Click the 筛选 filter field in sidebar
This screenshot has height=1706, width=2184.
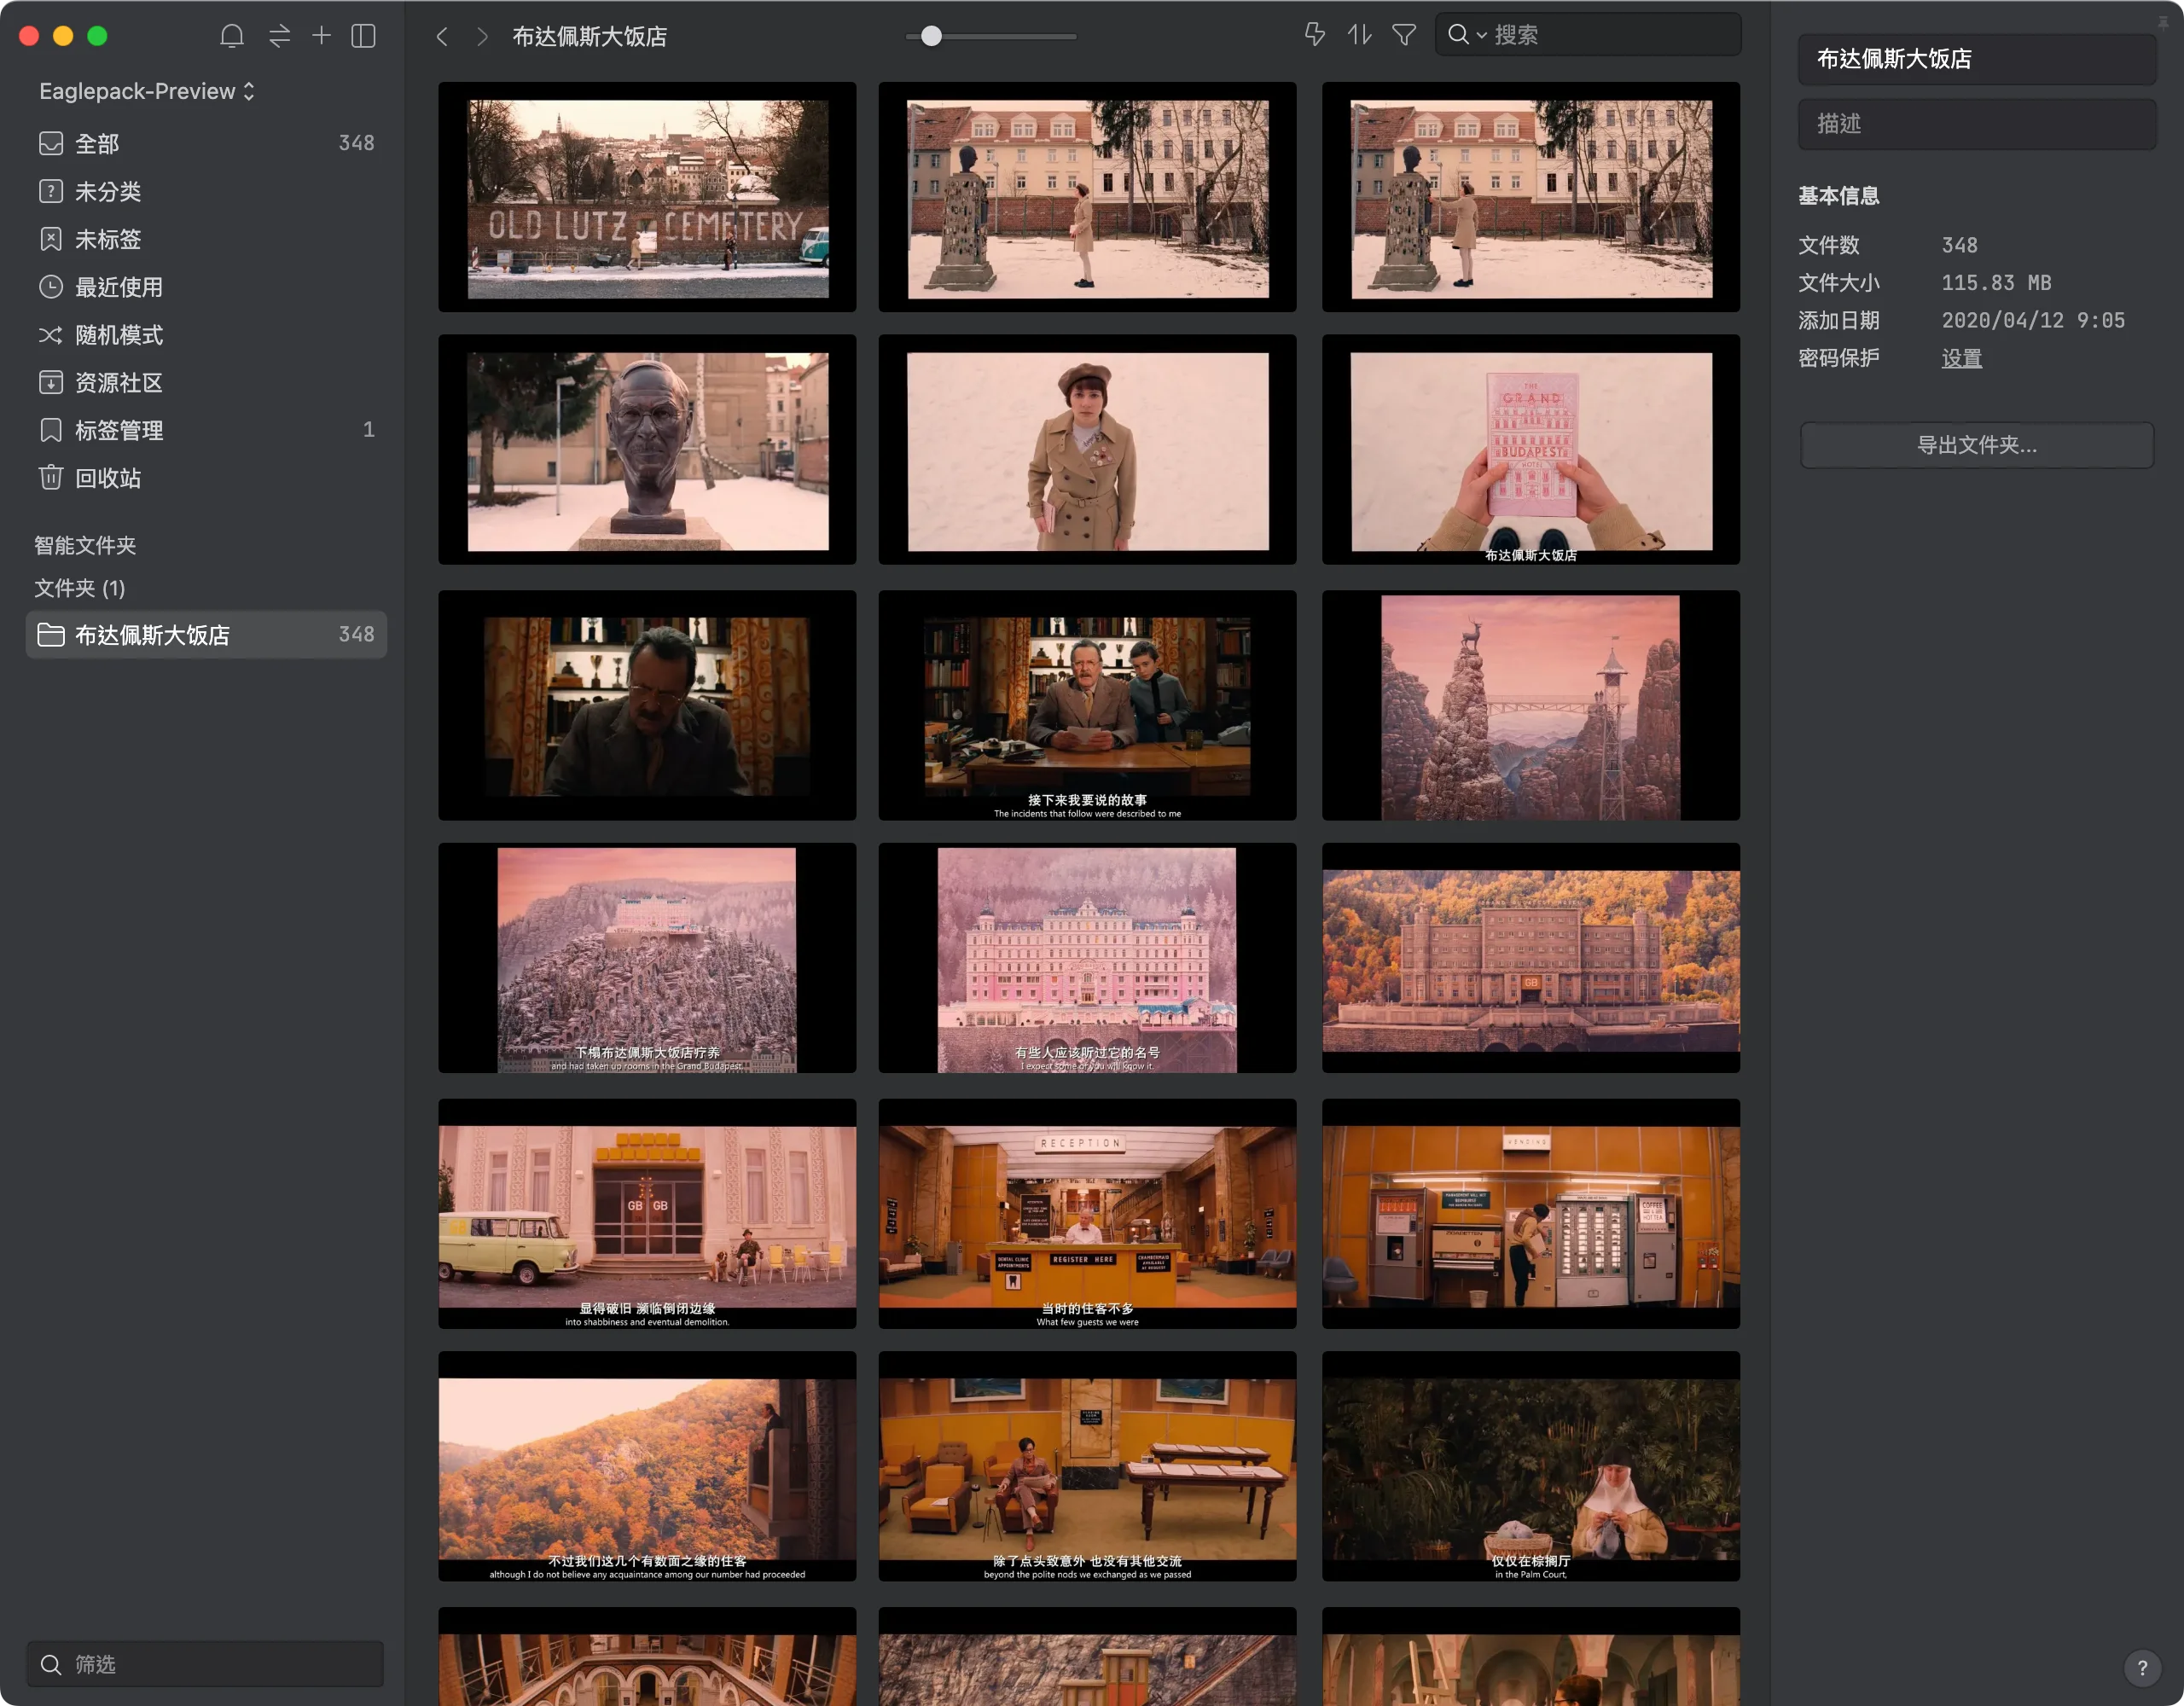point(205,1664)
